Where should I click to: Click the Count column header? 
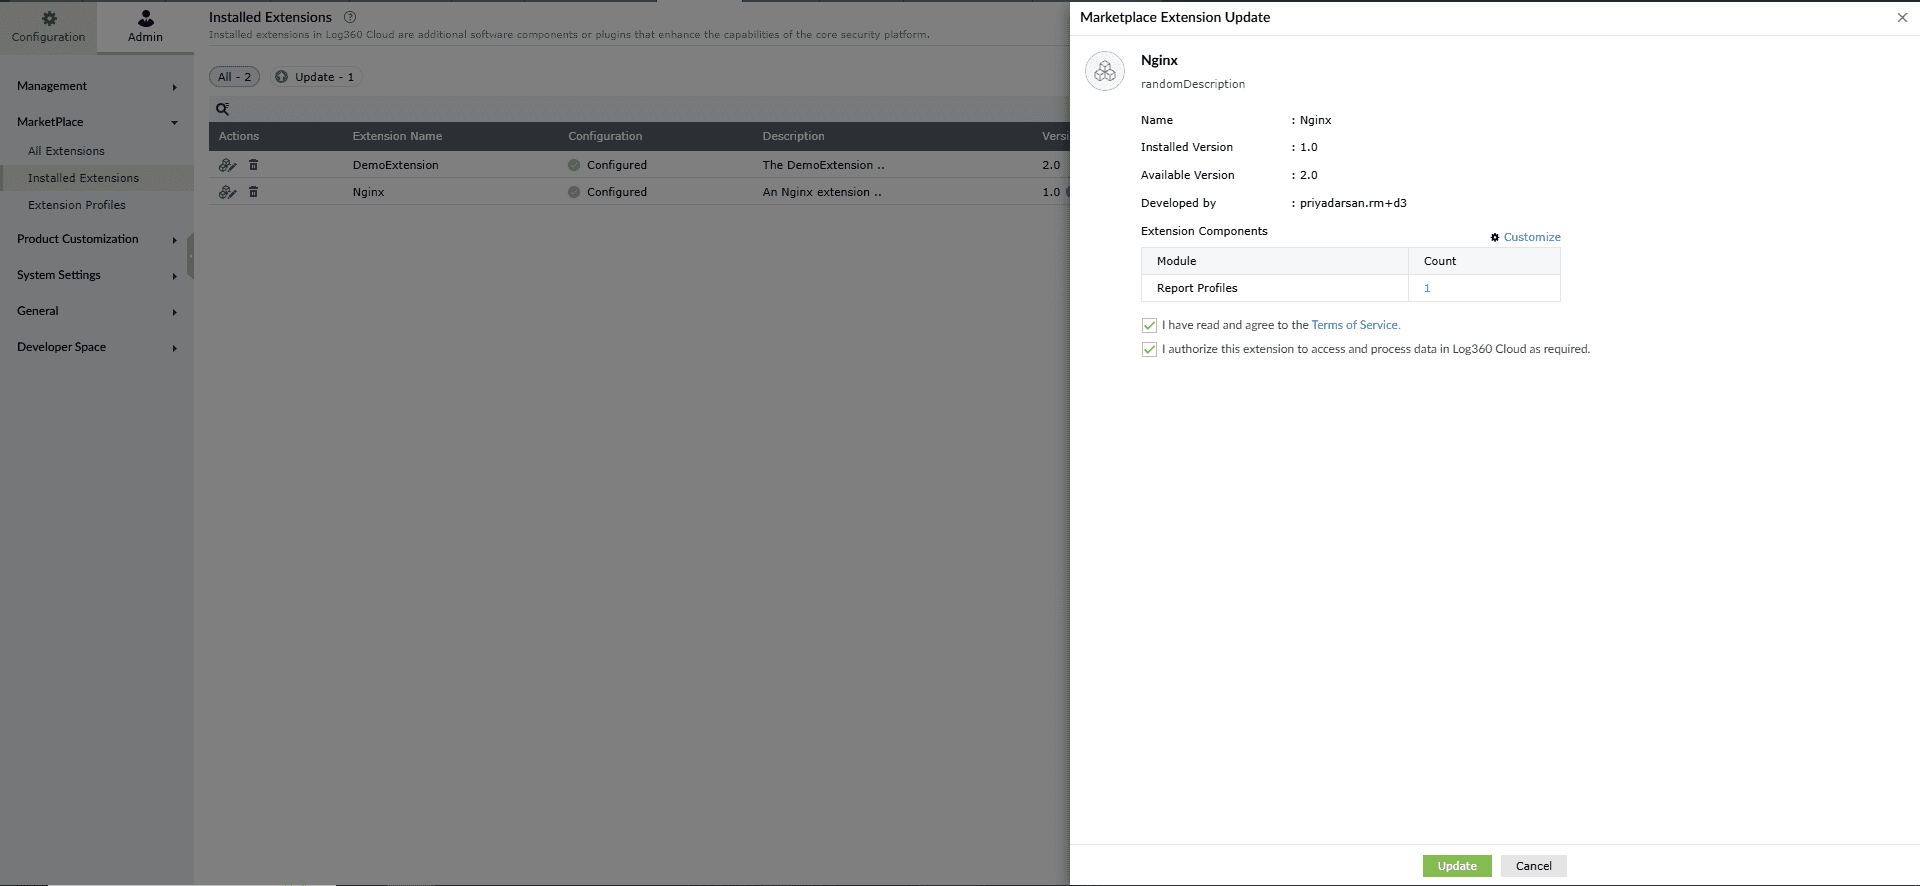(1440, 261)
